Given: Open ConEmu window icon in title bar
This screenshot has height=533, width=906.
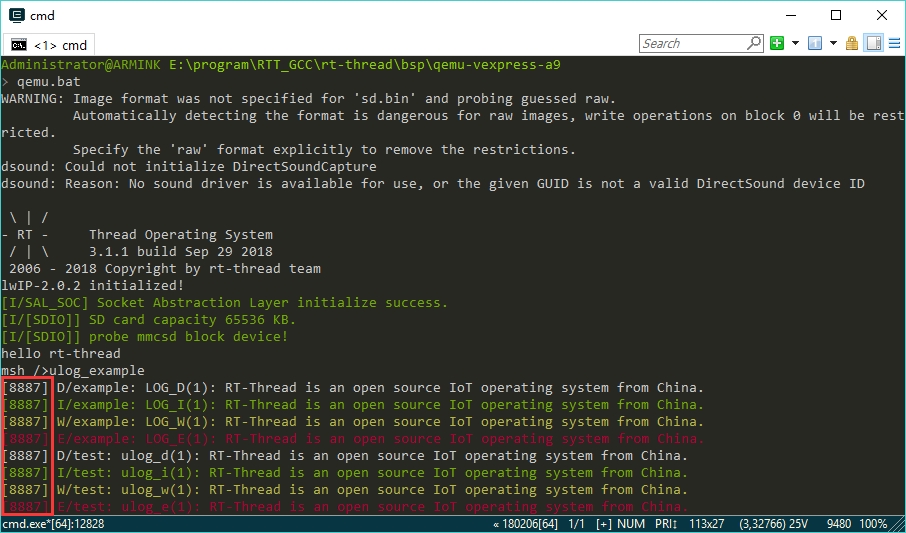Looking at the screenshot, I should pyautogui.click(x=17, y=15).
